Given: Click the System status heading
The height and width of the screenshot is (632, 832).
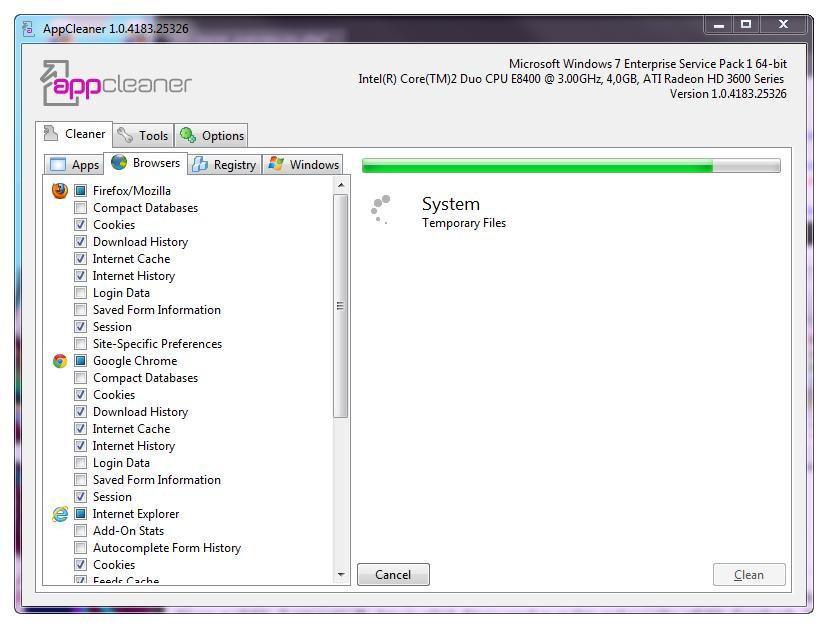Looking at the screenshot, I should point(450,204).
